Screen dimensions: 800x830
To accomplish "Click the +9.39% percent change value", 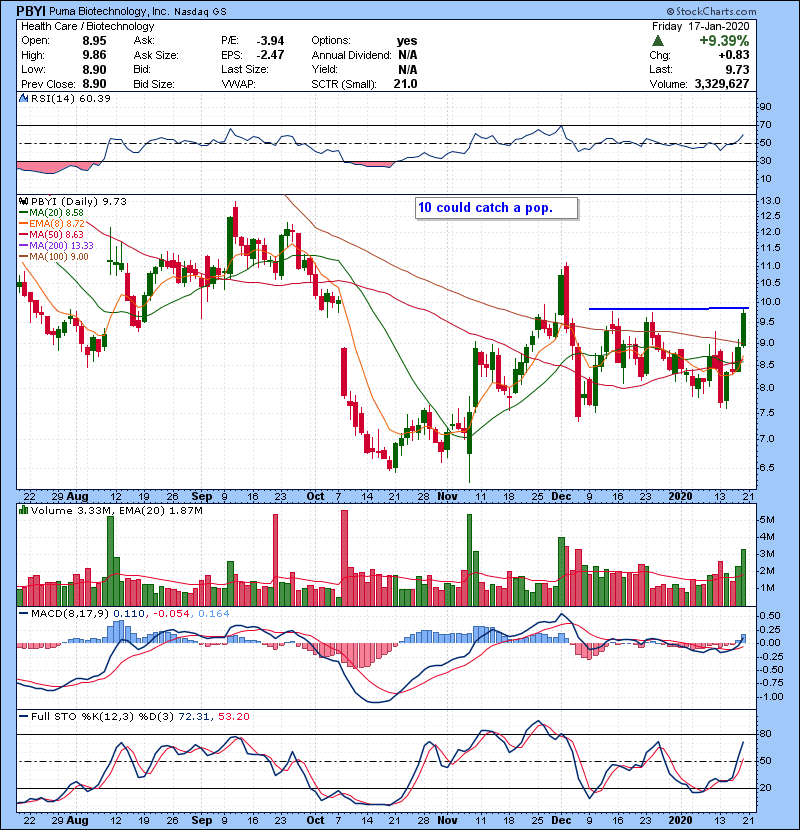I will [x=724, y=41].
